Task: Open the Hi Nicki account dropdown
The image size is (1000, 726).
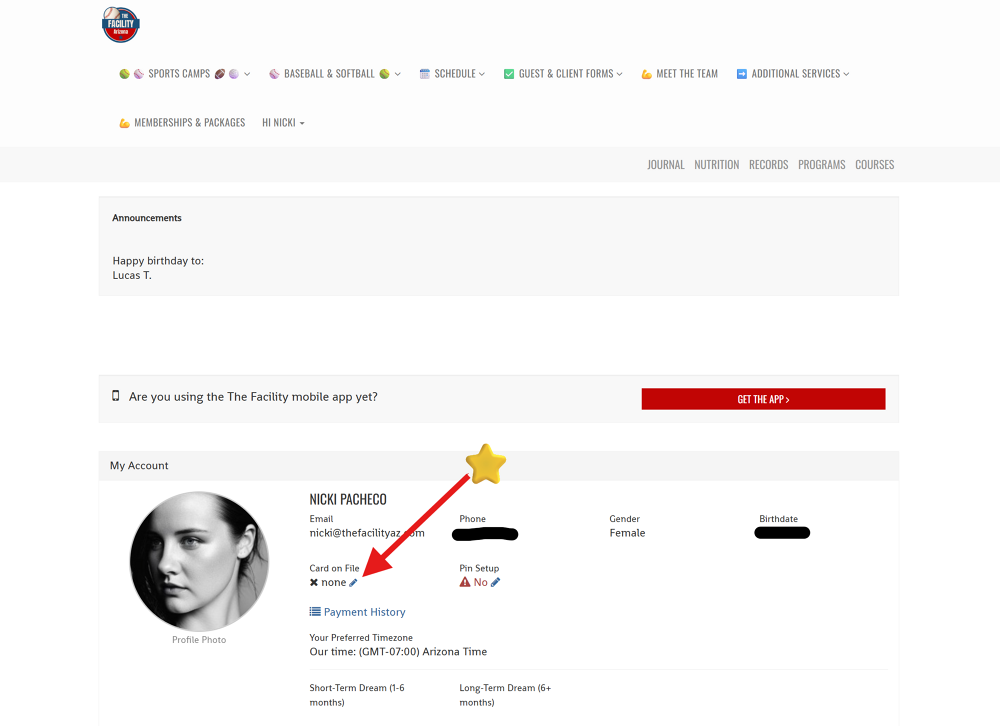Action: [283, 122]
